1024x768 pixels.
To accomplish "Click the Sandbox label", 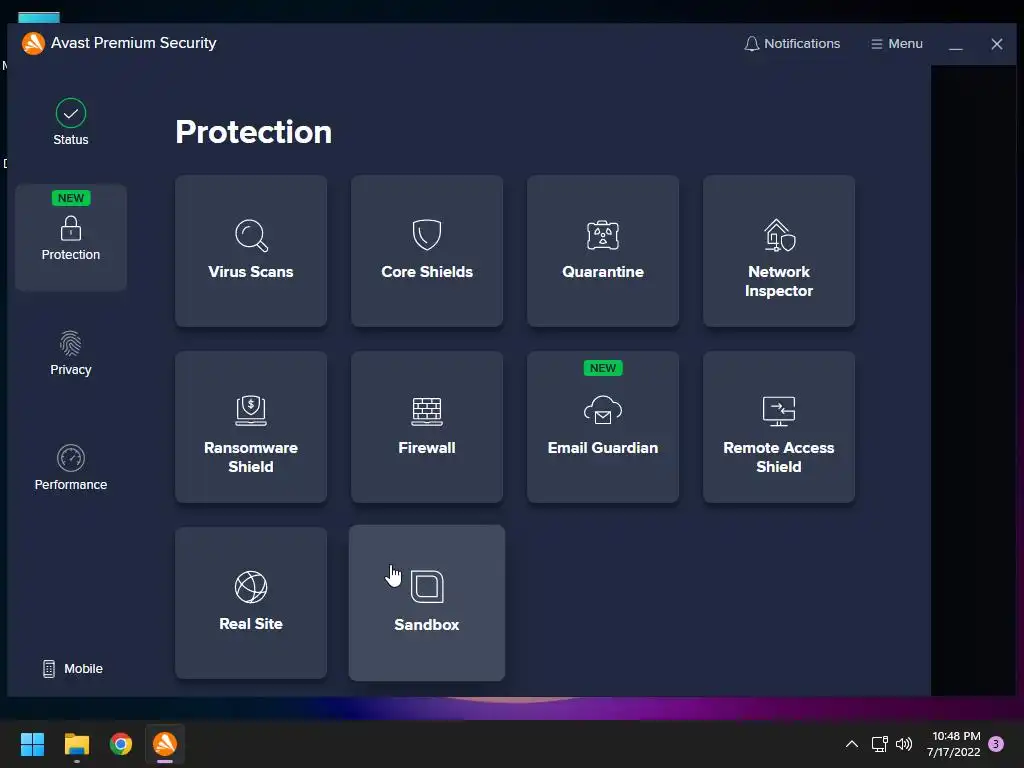I will coord(427,625).
